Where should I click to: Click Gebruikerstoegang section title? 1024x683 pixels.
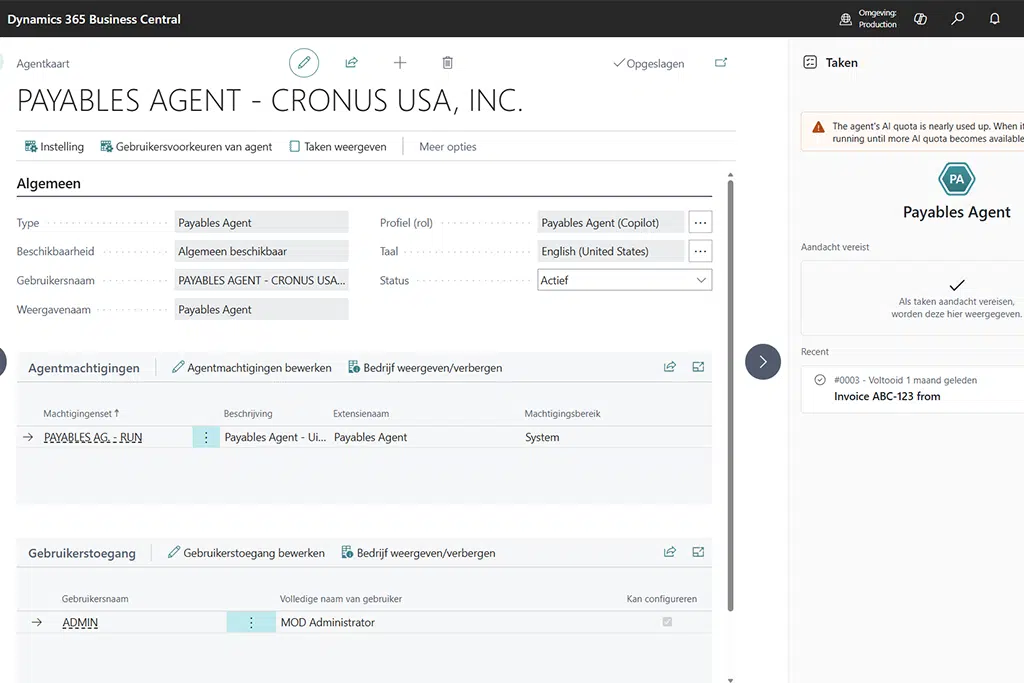tap(82, 554)
